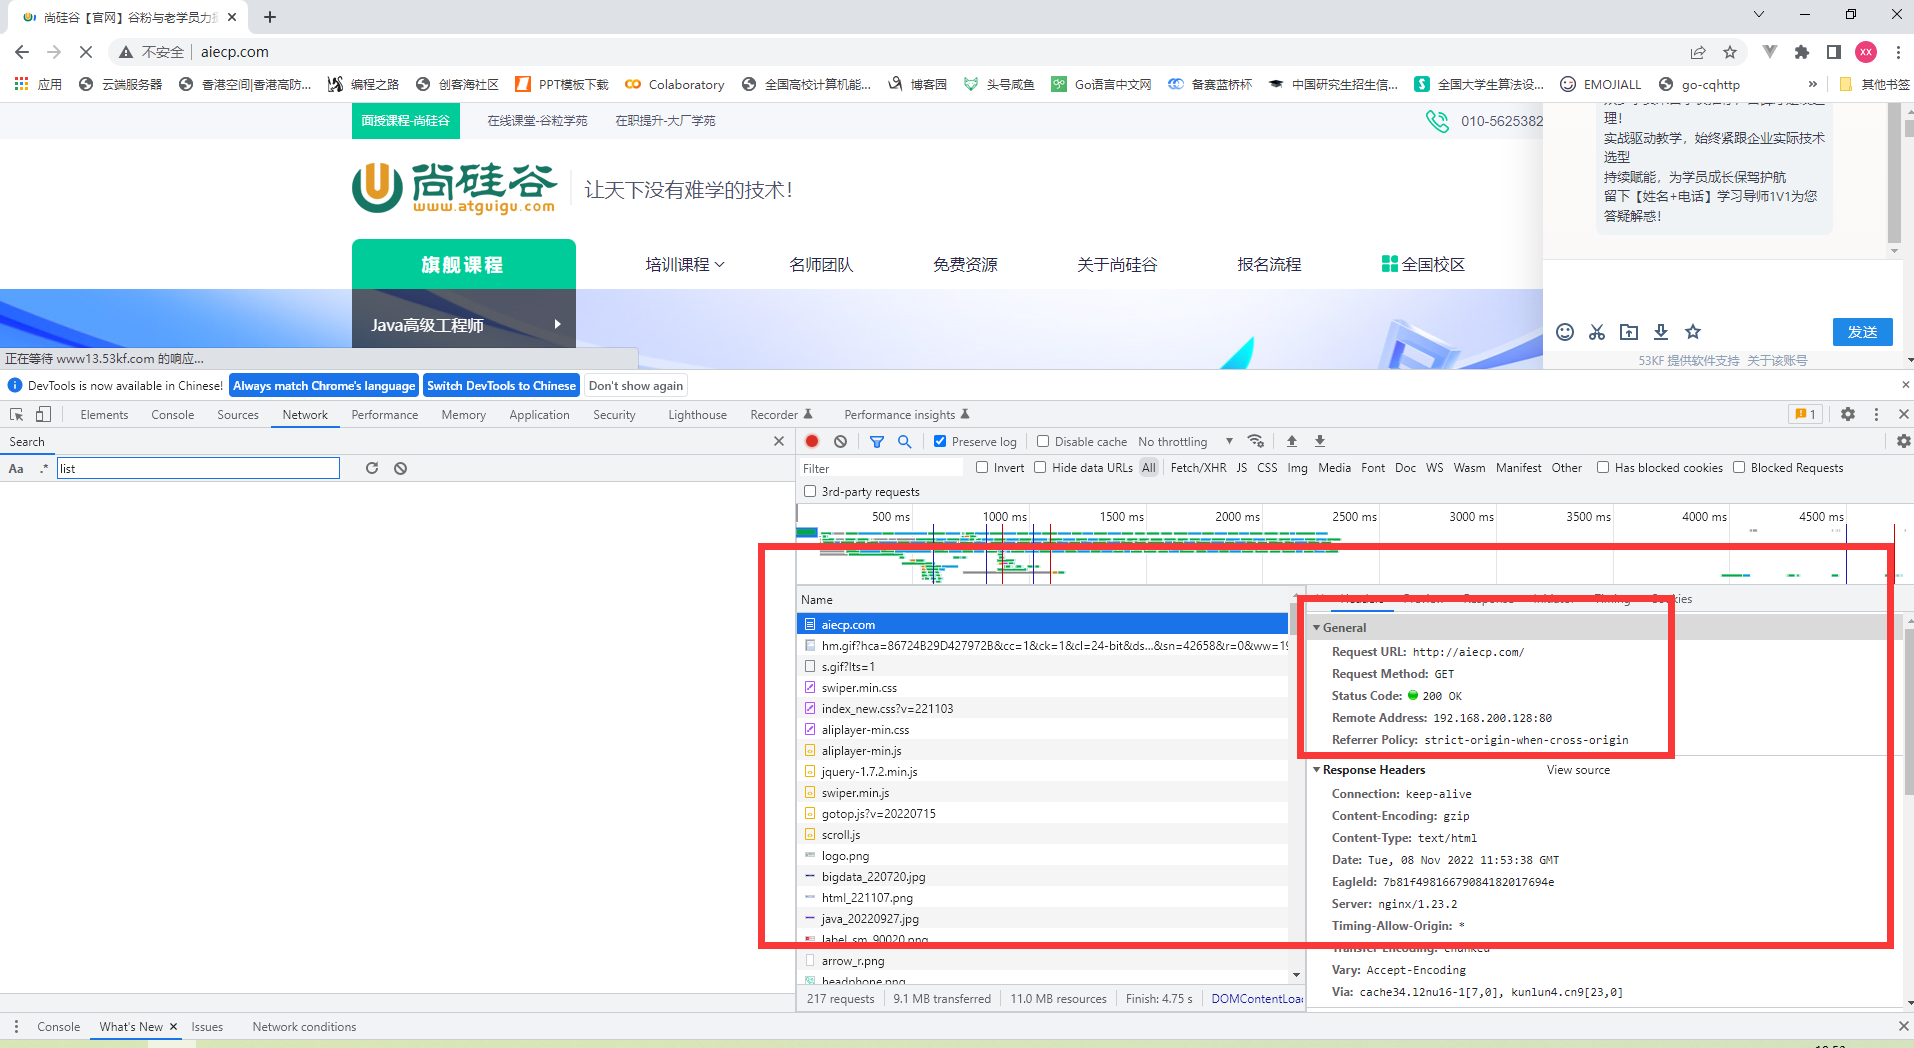Open the bottom drawer three-dot menu

coord(16,1026)
